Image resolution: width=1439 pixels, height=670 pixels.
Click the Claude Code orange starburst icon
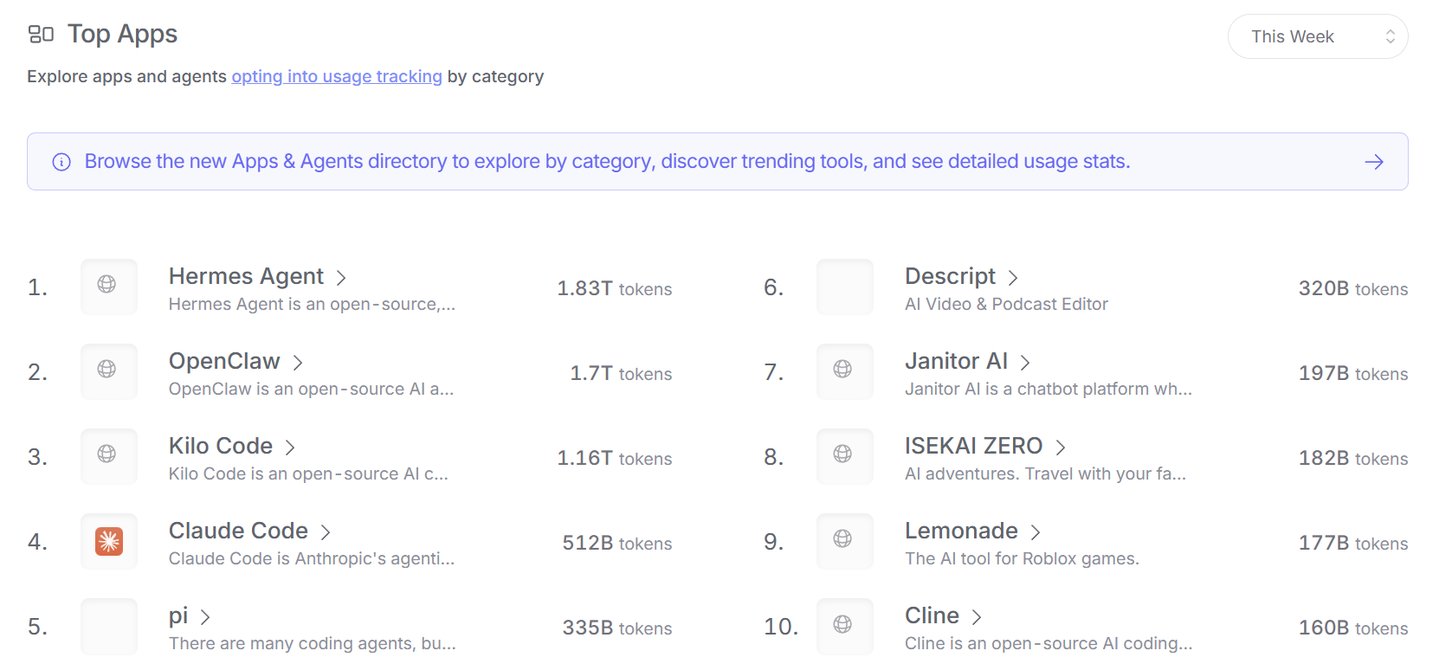(109, 542)
